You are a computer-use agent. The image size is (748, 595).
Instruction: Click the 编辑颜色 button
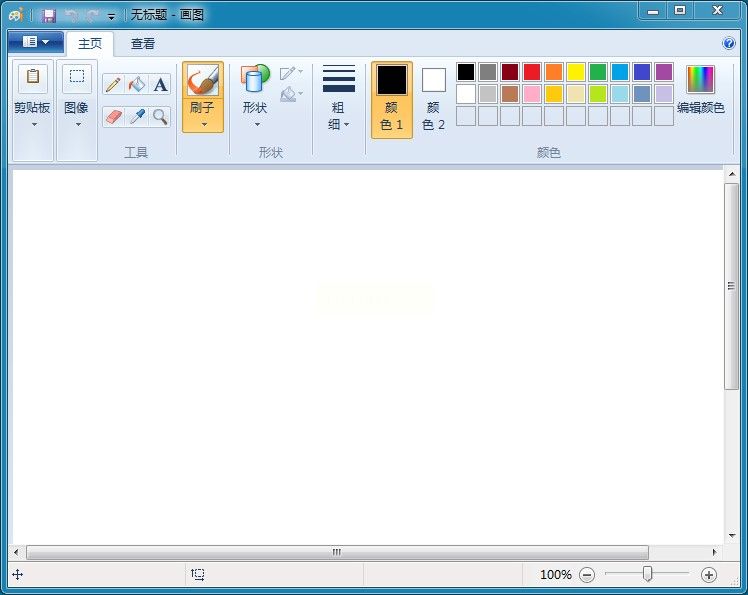(700, 91)
